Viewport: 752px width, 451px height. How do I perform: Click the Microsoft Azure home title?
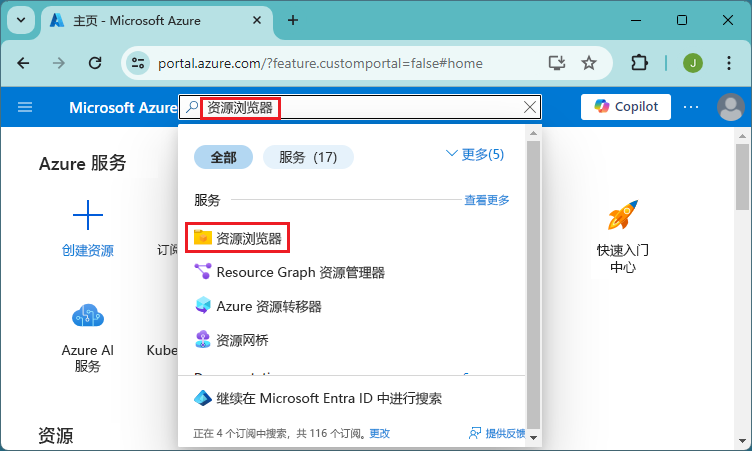pos(123,107)
